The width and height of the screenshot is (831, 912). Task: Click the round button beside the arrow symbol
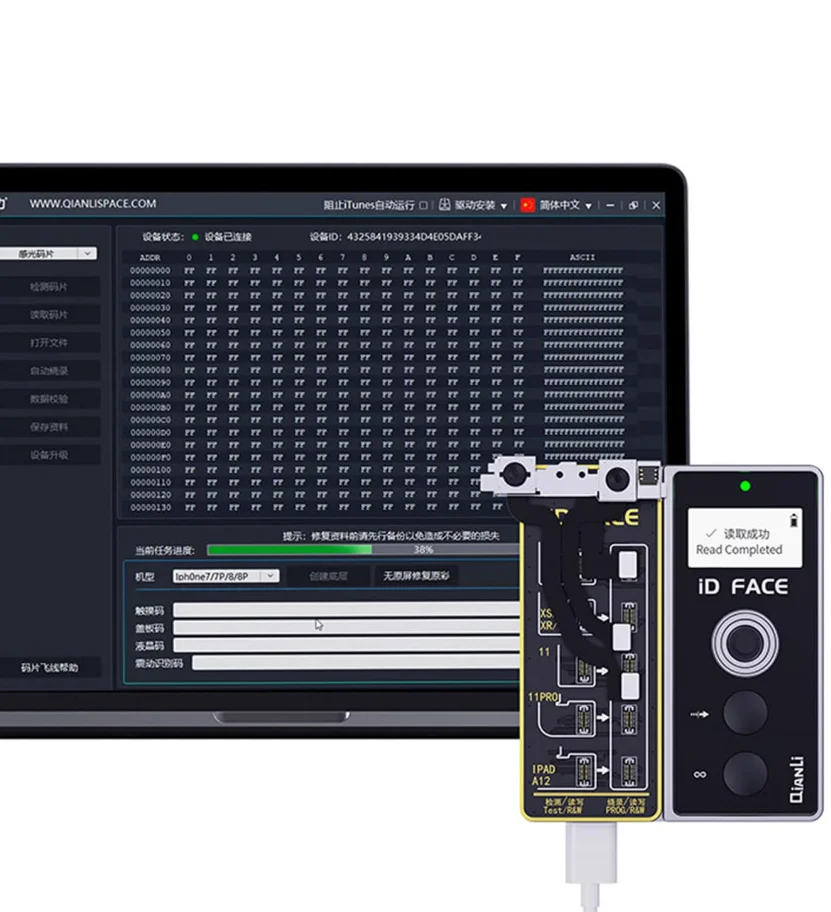coord(745,713)
